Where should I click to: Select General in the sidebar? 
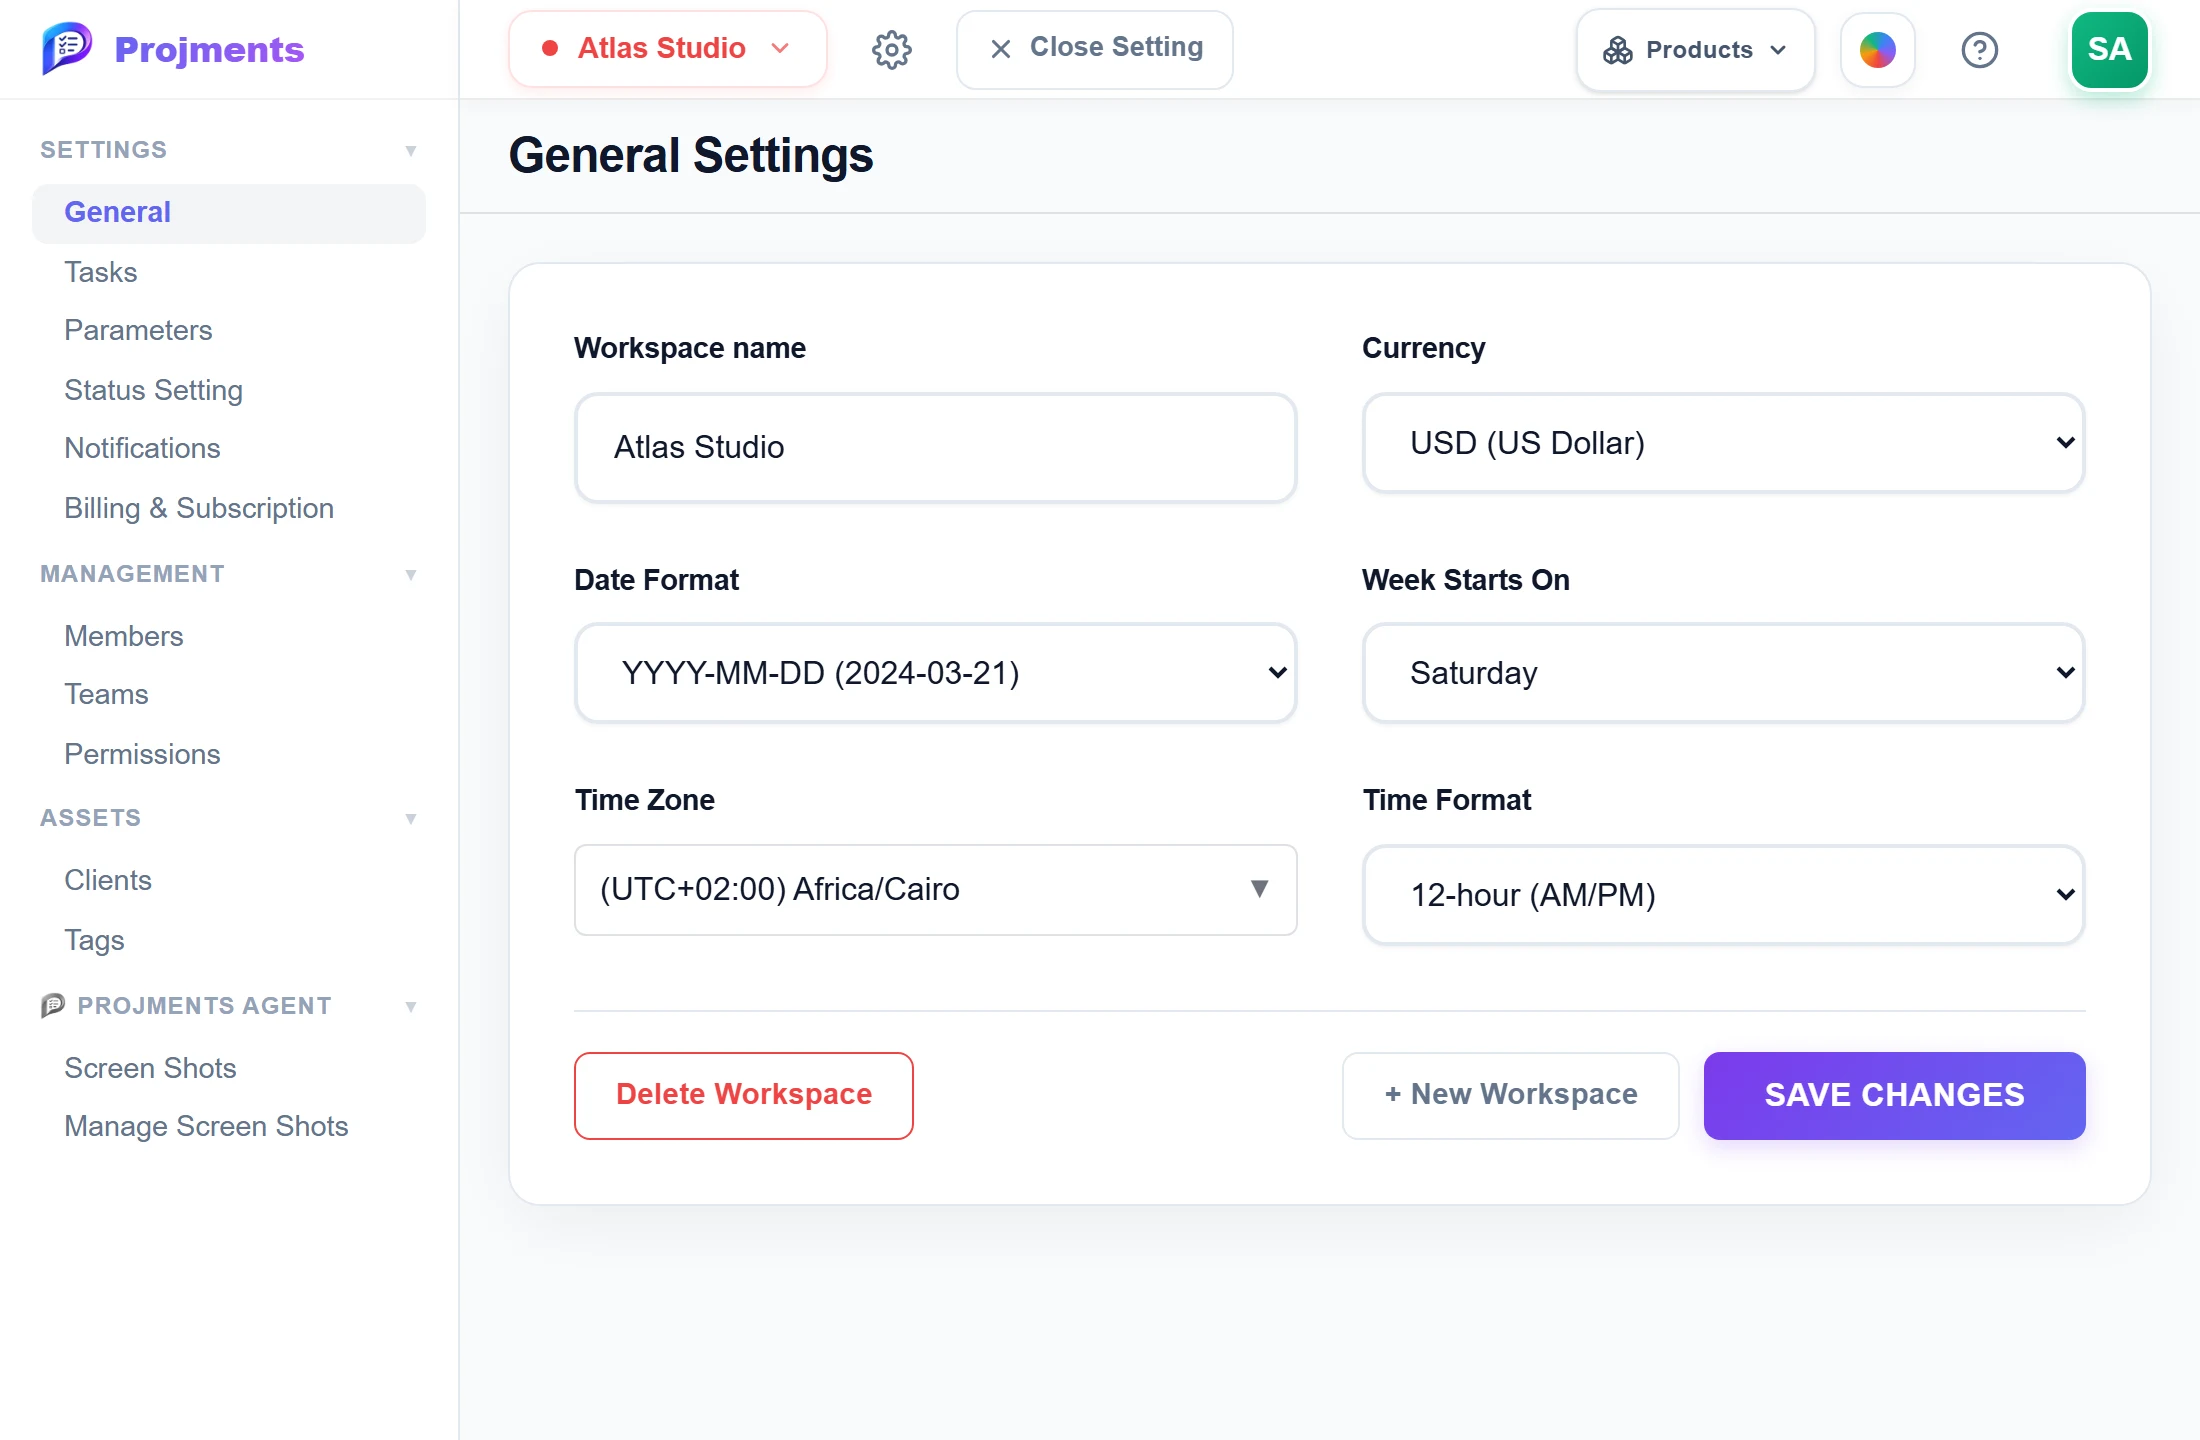(229, 212)
